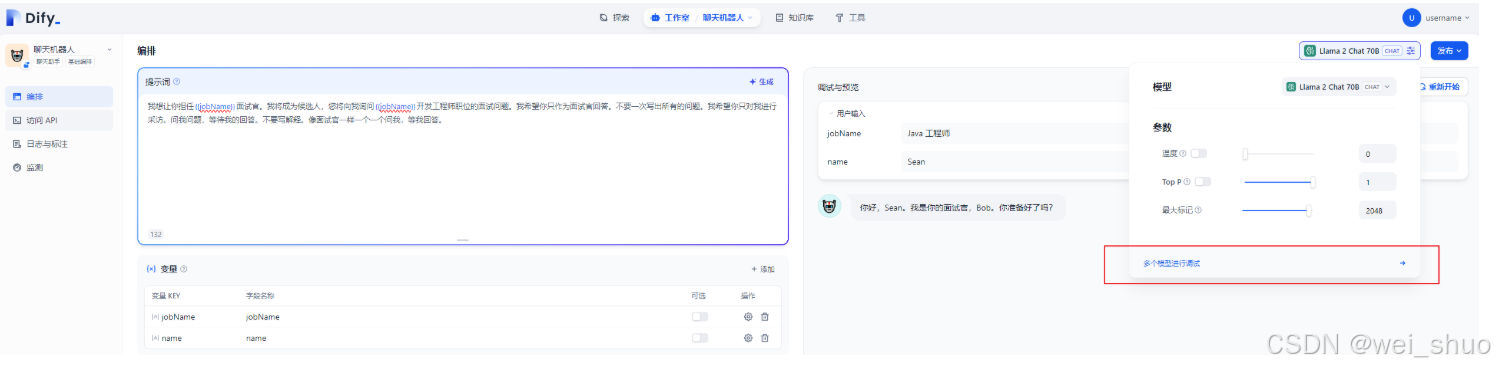The width and height of the screenshot is (1495, 370).
Task: Open settings gear for jobName variable
Action: [x=748, y=317]
